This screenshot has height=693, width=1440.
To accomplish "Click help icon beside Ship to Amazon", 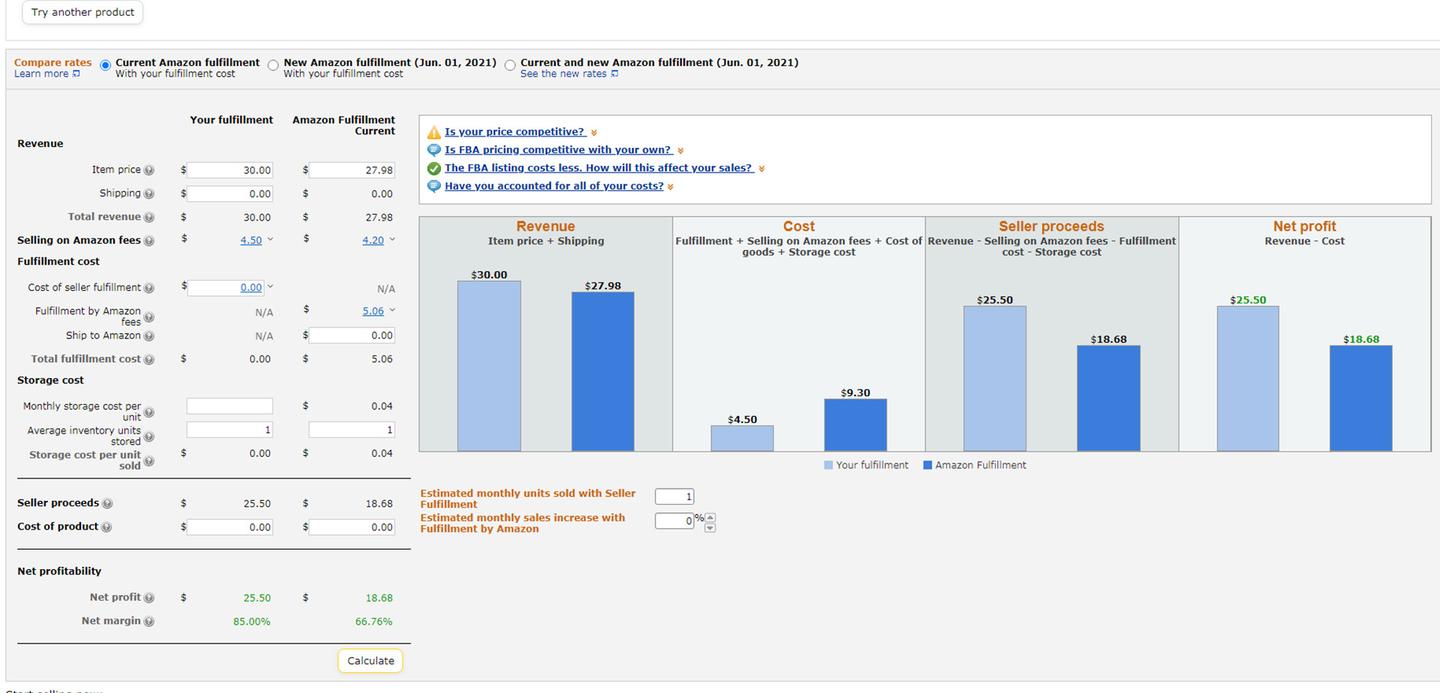I will 149,336.
